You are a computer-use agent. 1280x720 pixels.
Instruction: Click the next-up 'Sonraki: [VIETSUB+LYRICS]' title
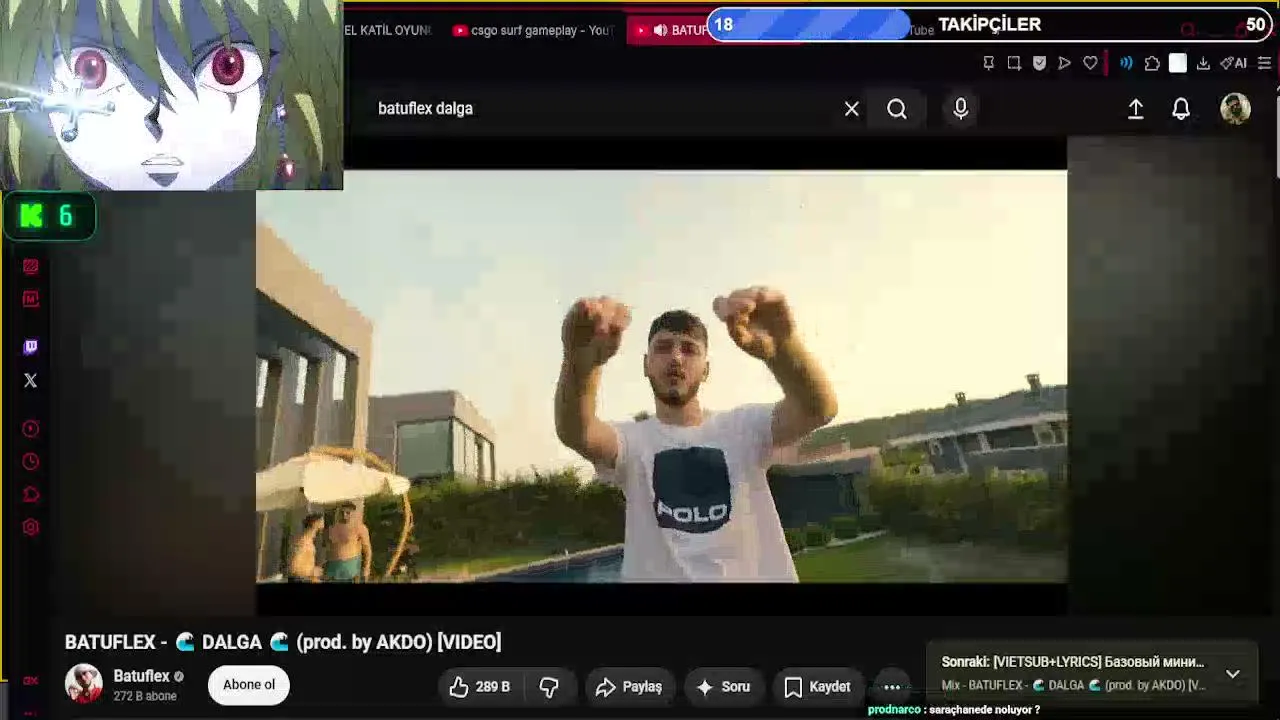click(1073, 662)
